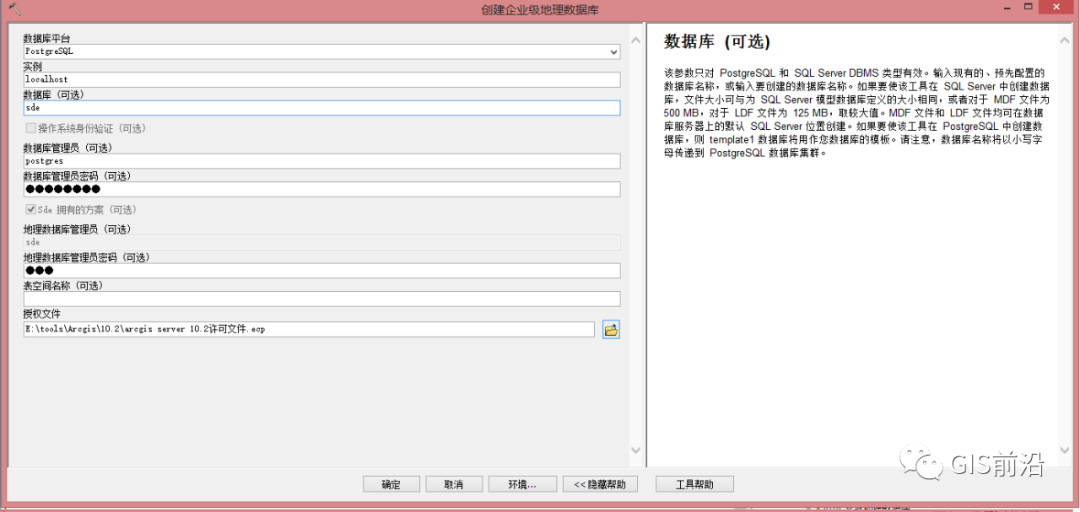Image resolution: width=1080 pixels, height=512 pixels.
Task: Click the 取消 button
Action: 453,484
